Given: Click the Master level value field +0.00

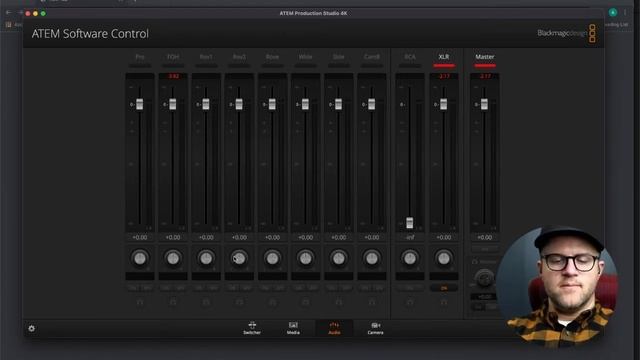Looking at the screenshot, I should click(x=484, y=237).
